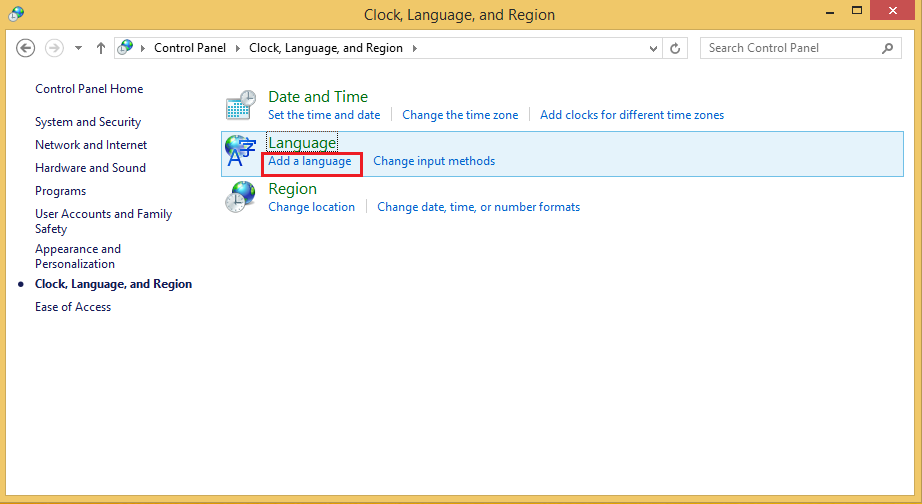
Task: Go to System and Security category
Action: point(88,122)
